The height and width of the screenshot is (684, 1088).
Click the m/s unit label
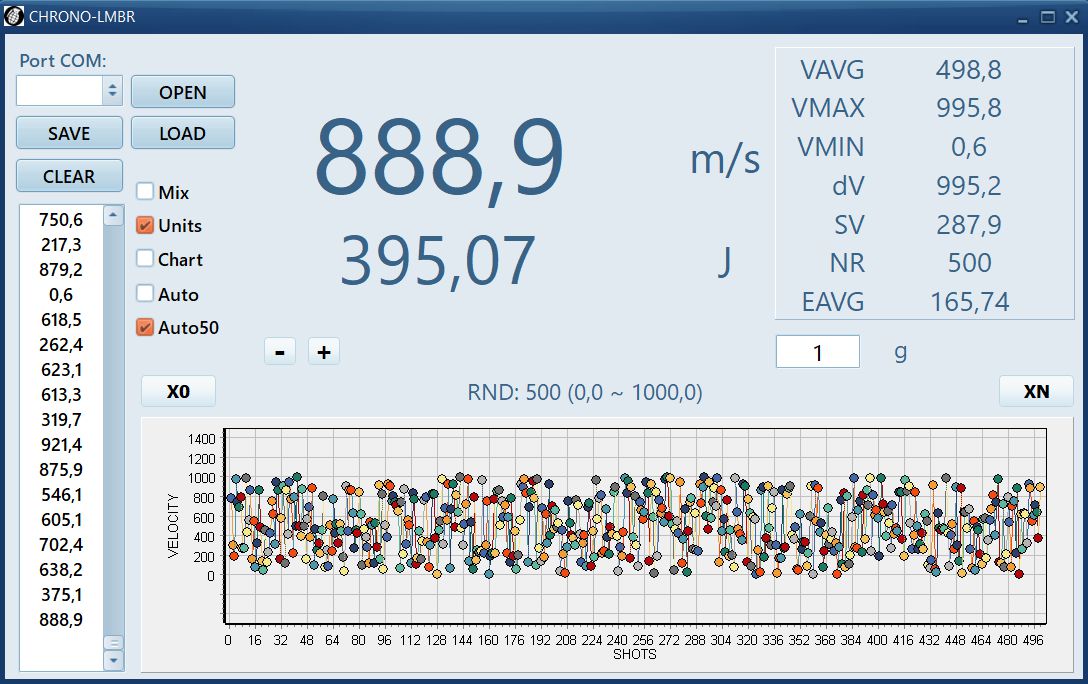tap(725, 159)
